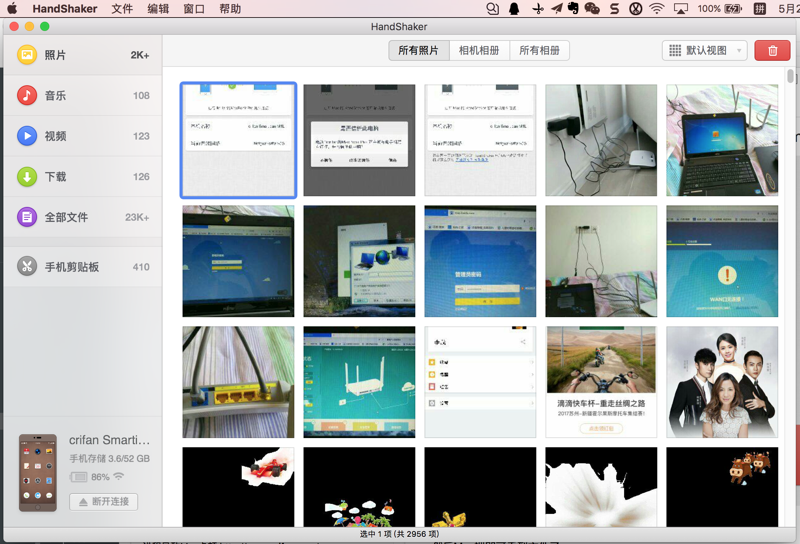Select the red race car thumbnail
This screenshot has height=544, width=800.
238,487
